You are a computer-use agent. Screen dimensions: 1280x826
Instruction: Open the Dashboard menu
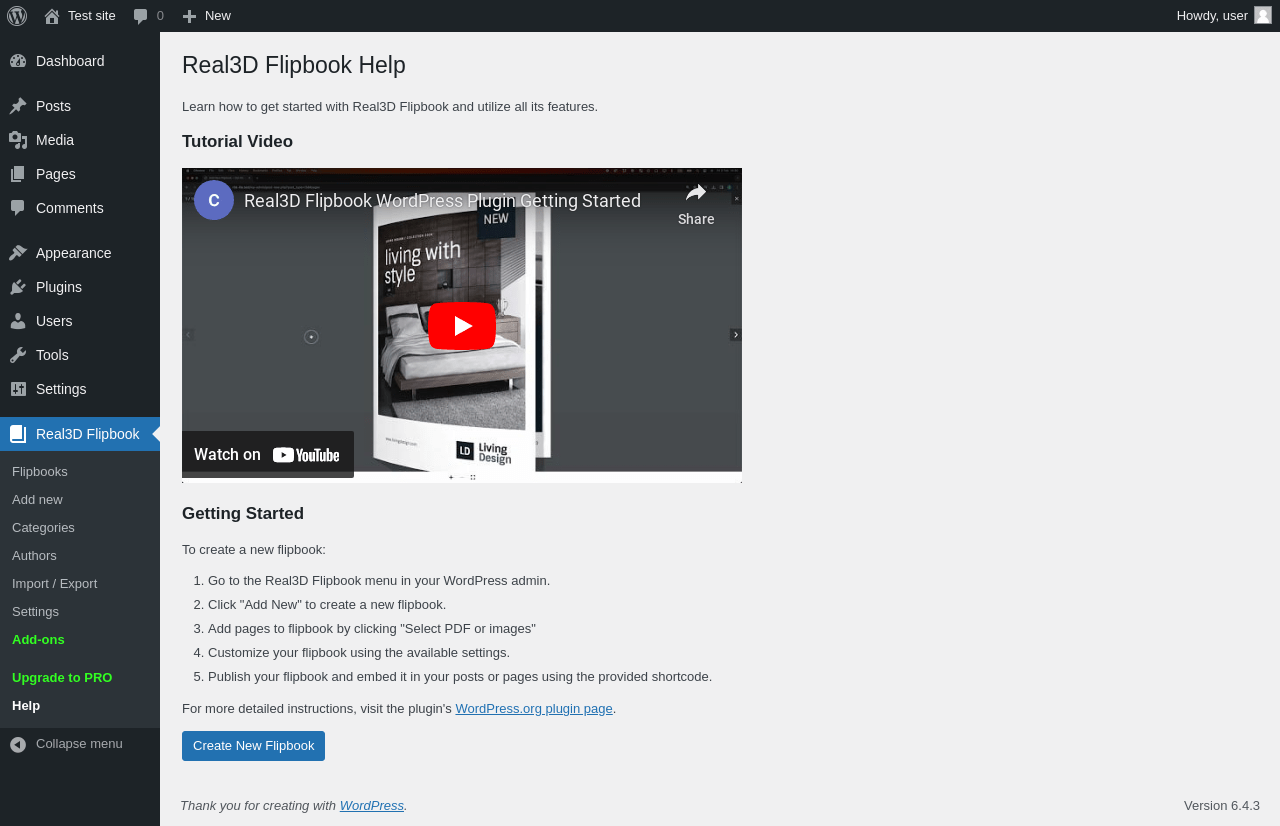[80, 61]
